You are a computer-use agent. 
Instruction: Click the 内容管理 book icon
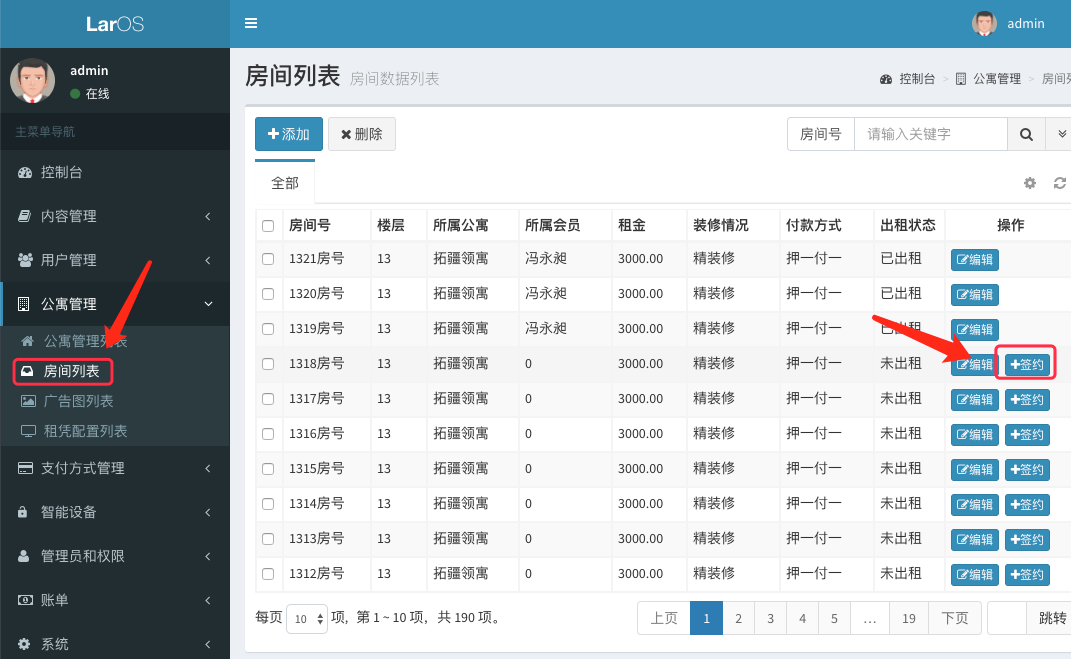point(24,216)
